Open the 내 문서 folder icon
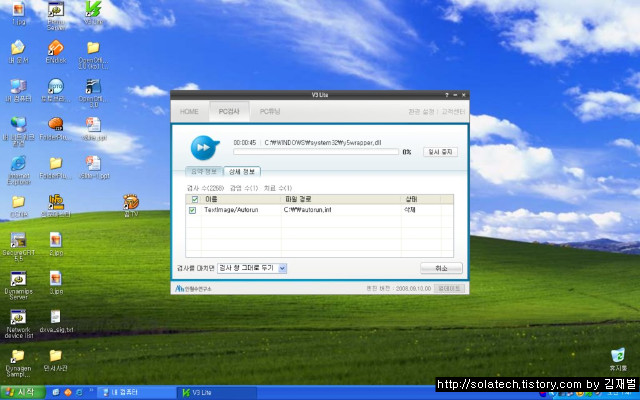Viewport: 640px width, 400px height. coord(18,52)
